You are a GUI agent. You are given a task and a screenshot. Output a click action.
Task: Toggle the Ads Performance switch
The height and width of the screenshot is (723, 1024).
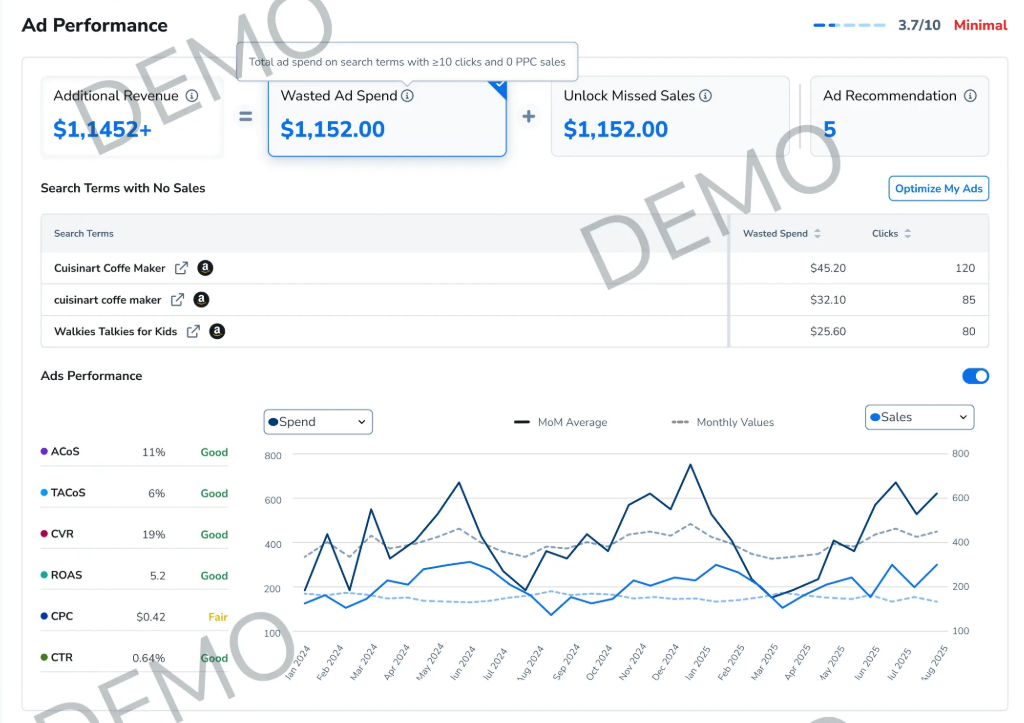(975, 376)
